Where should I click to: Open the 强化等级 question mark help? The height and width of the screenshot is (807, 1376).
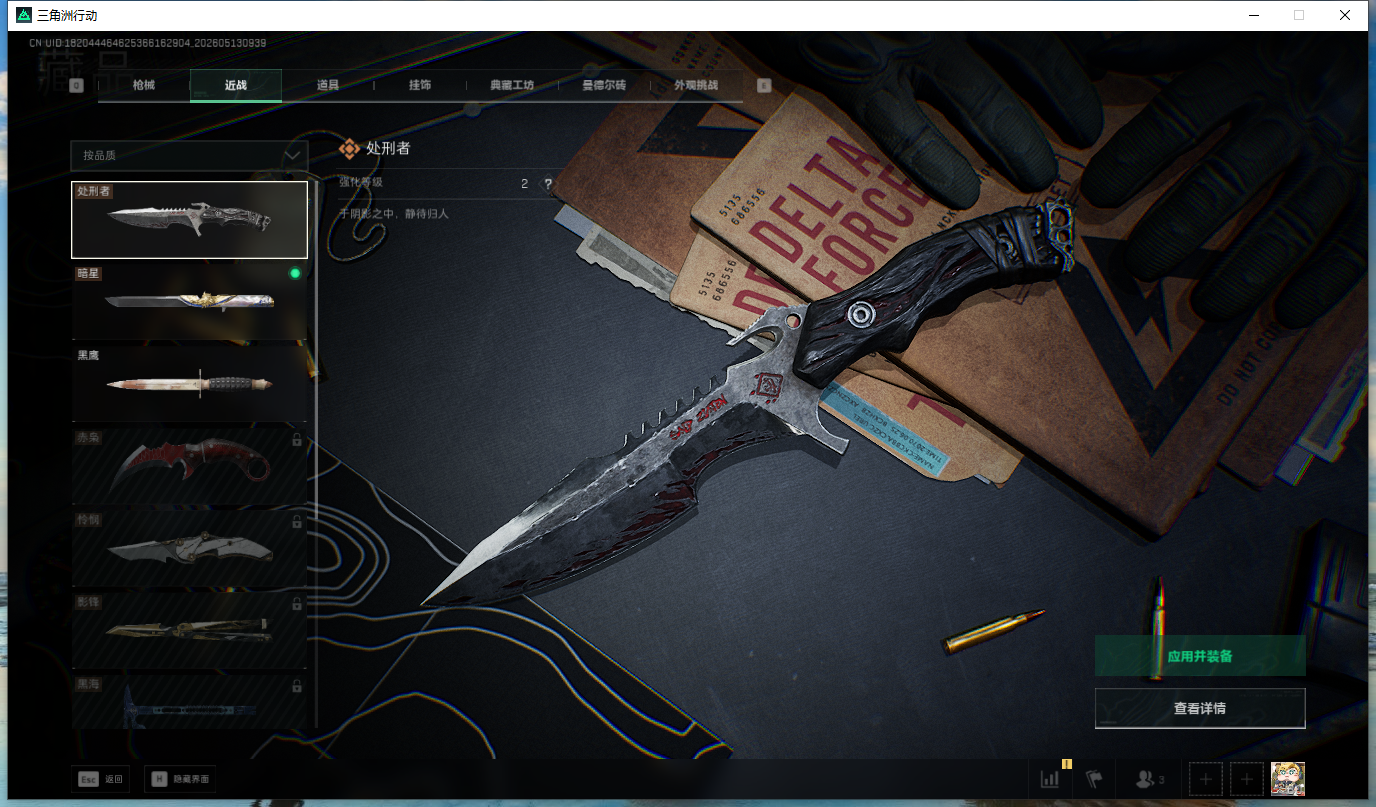tap(547, 184)
